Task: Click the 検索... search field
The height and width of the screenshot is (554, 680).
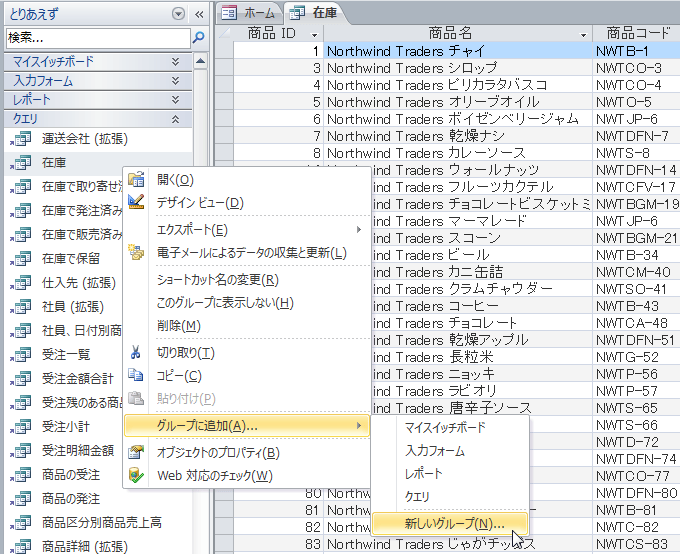Action: pyautogui.click(x=98, y=38)
